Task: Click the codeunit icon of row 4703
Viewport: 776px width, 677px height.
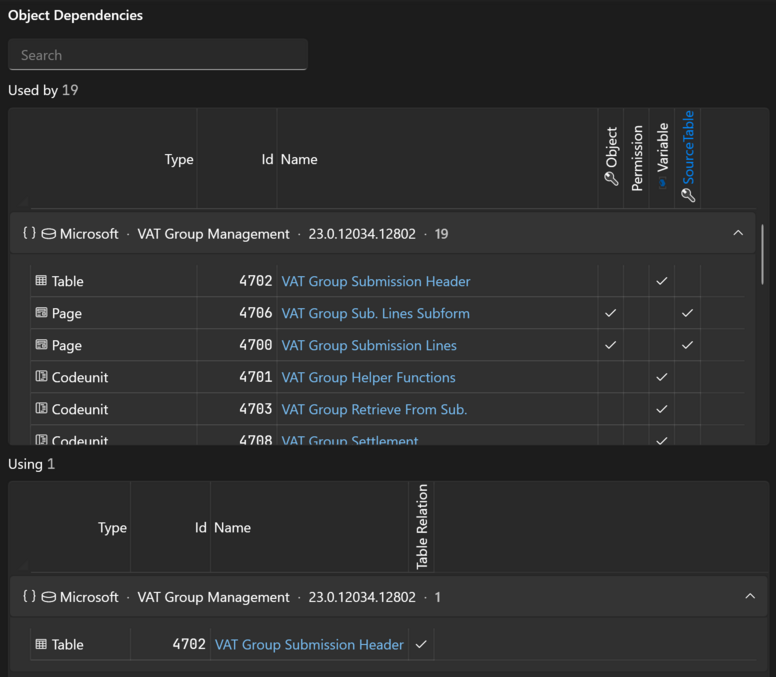Action: pyautogui.click(x=41, y=409)
